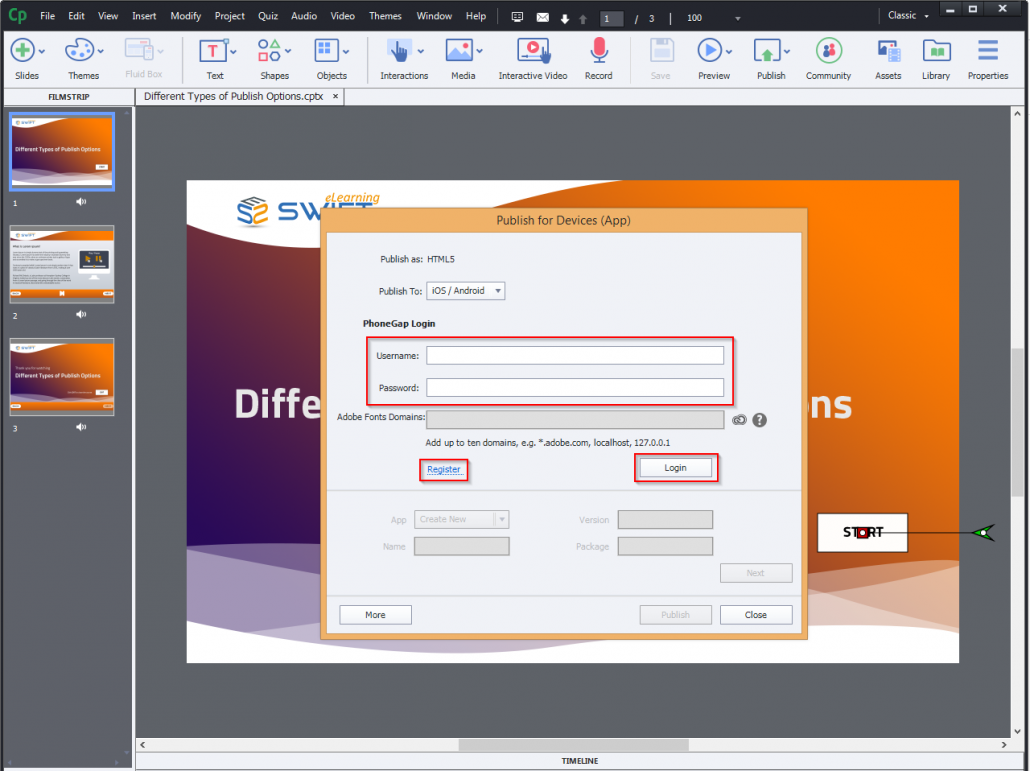Click the Interactive Video icon
Viewport: 1030px width, 771px height.
pos(533,50)
